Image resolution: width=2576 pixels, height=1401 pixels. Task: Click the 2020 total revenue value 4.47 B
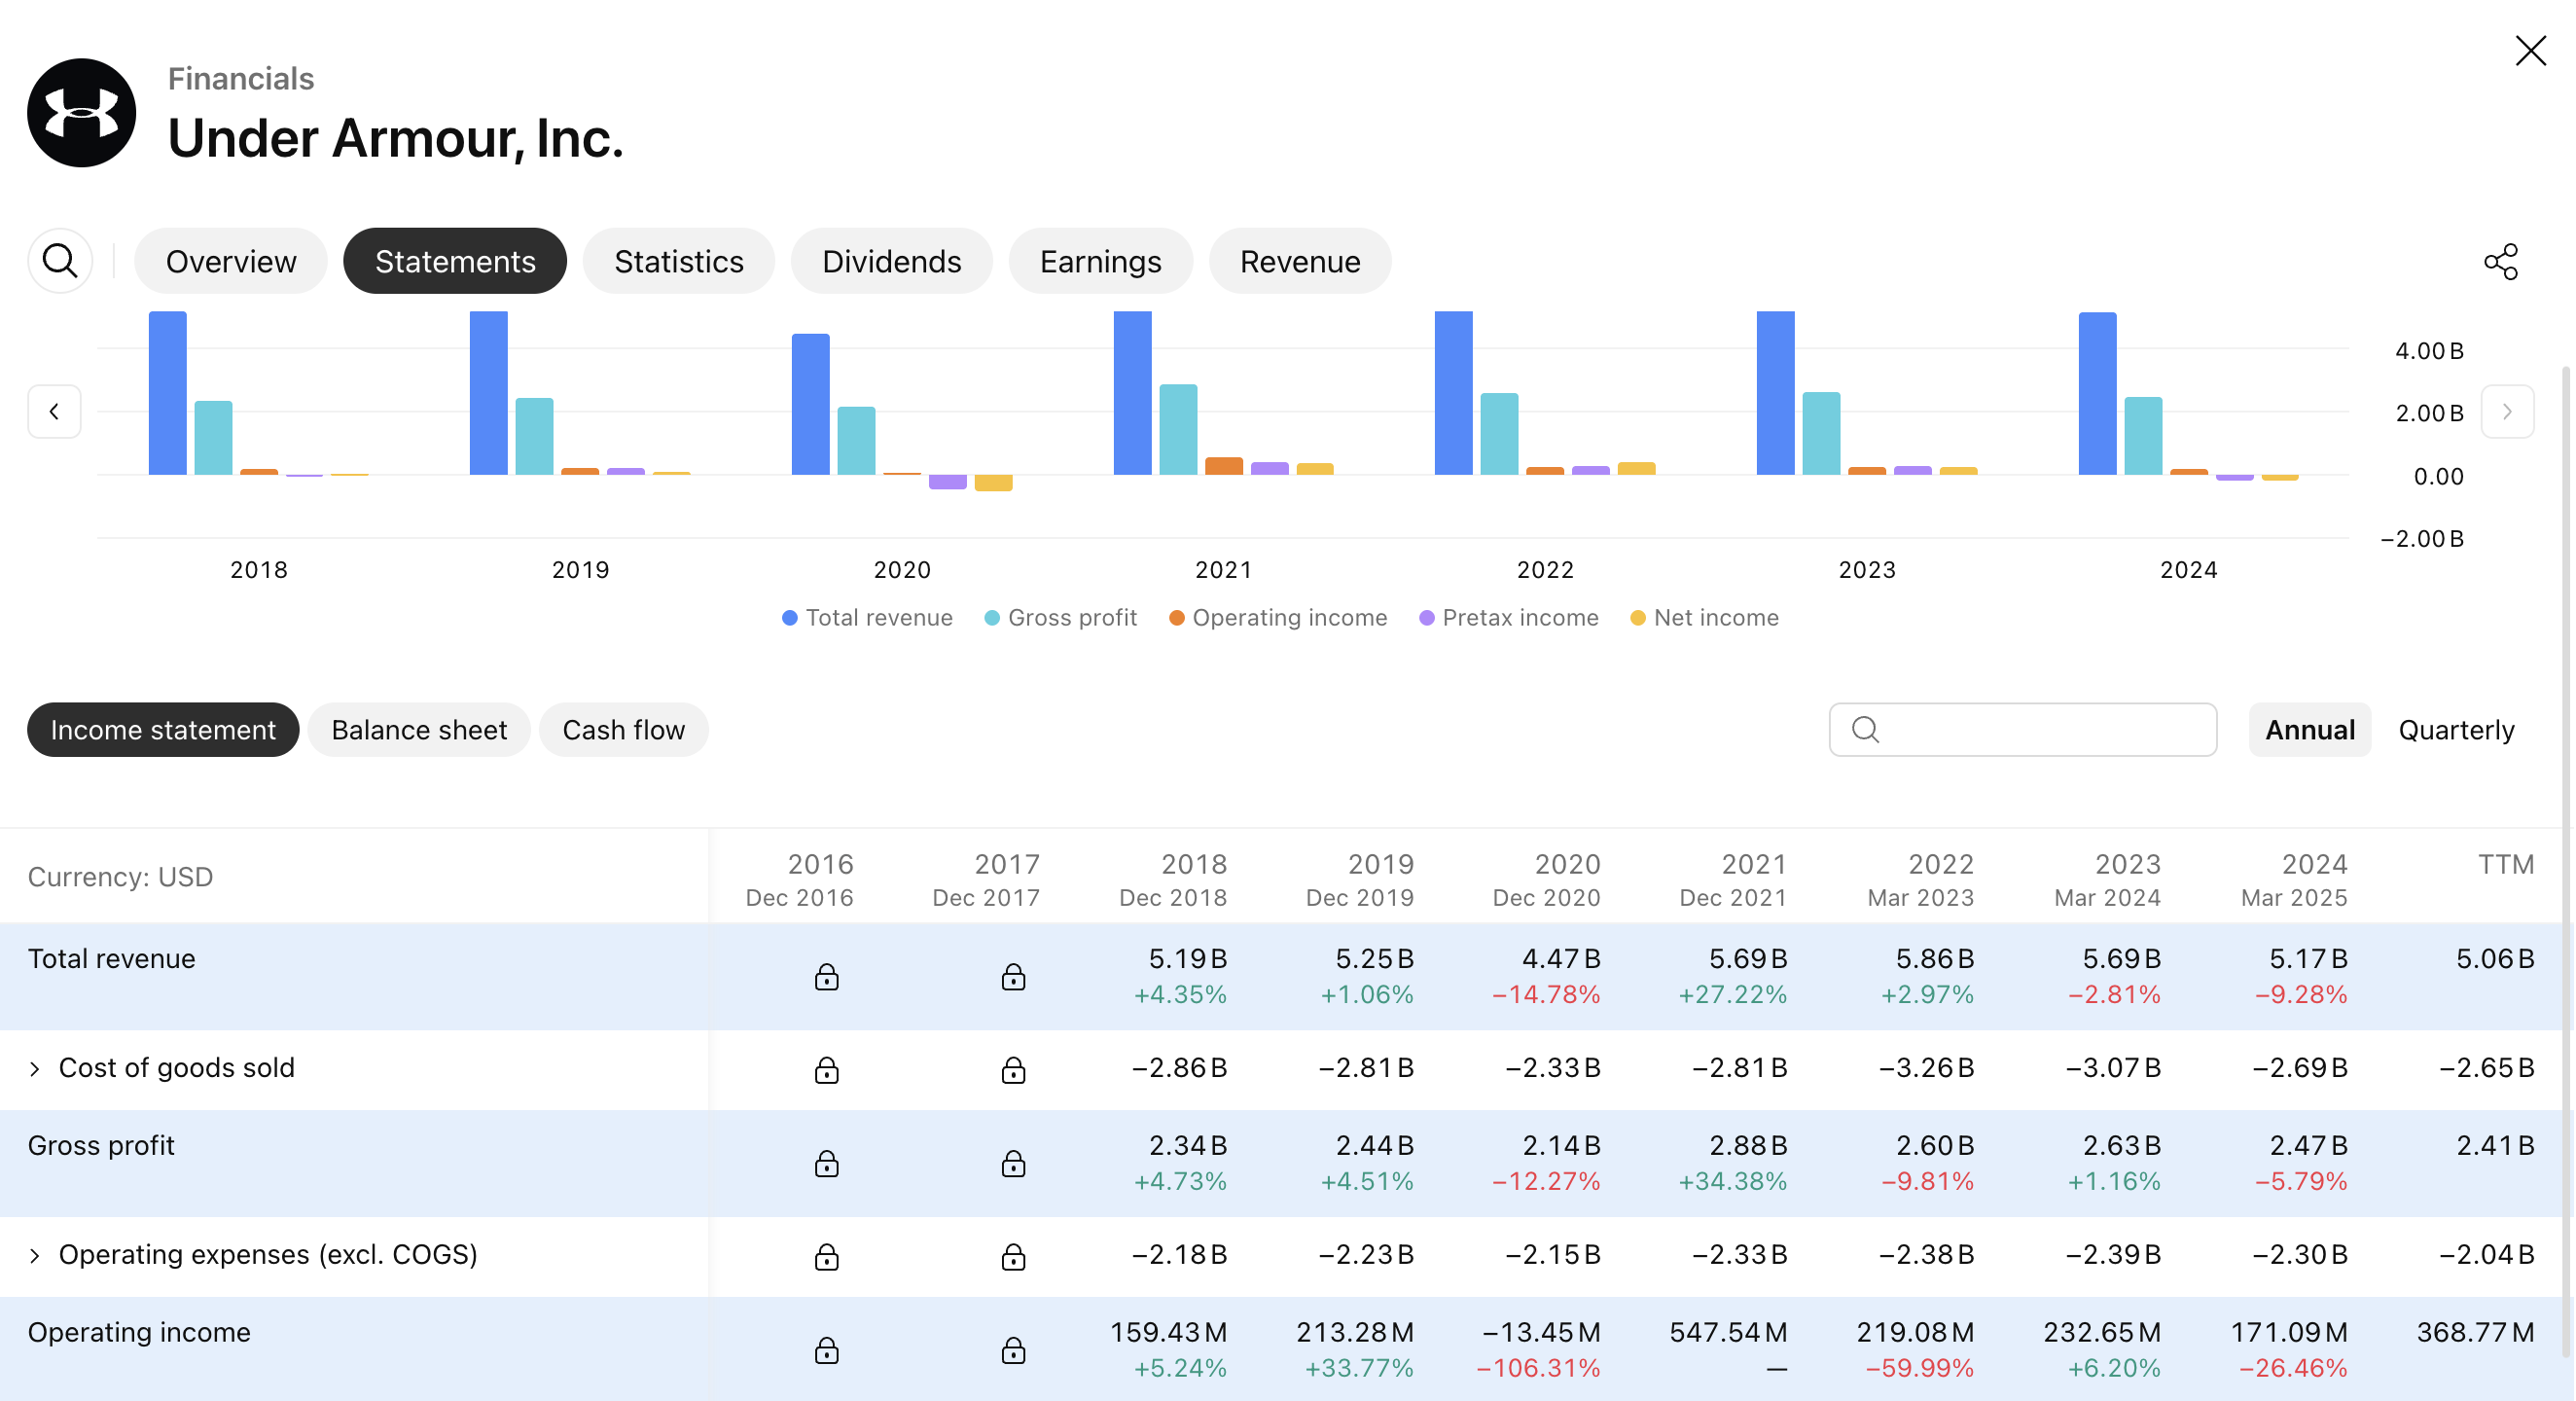pos(1561,959)
